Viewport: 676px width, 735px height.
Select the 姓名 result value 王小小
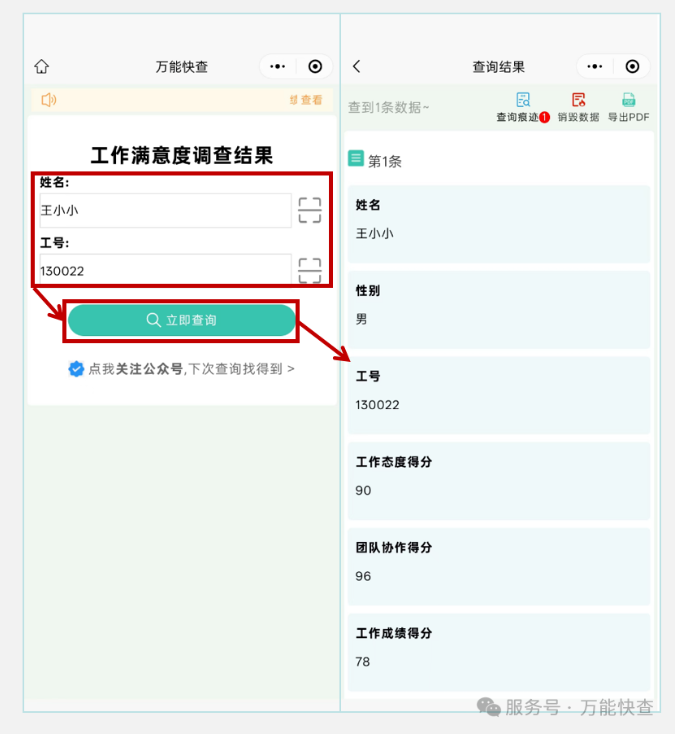375,233
